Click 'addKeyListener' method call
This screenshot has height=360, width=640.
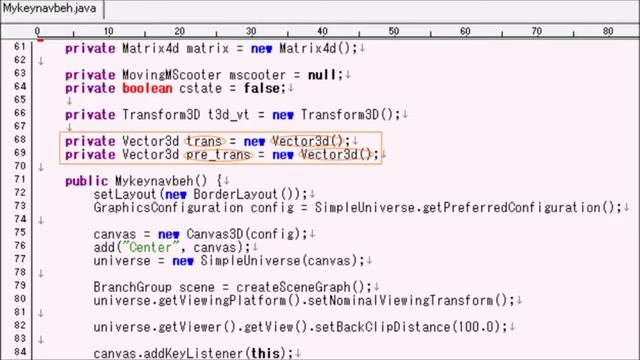193,353
